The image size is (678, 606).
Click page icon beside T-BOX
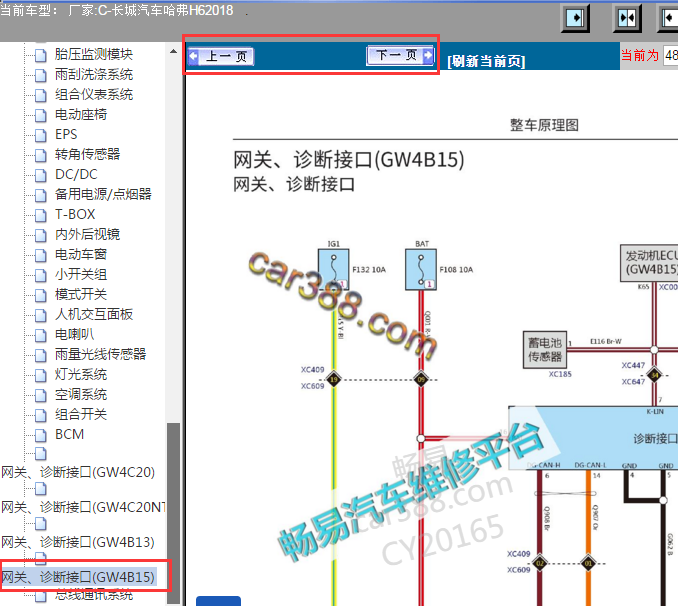coord(41,215)
